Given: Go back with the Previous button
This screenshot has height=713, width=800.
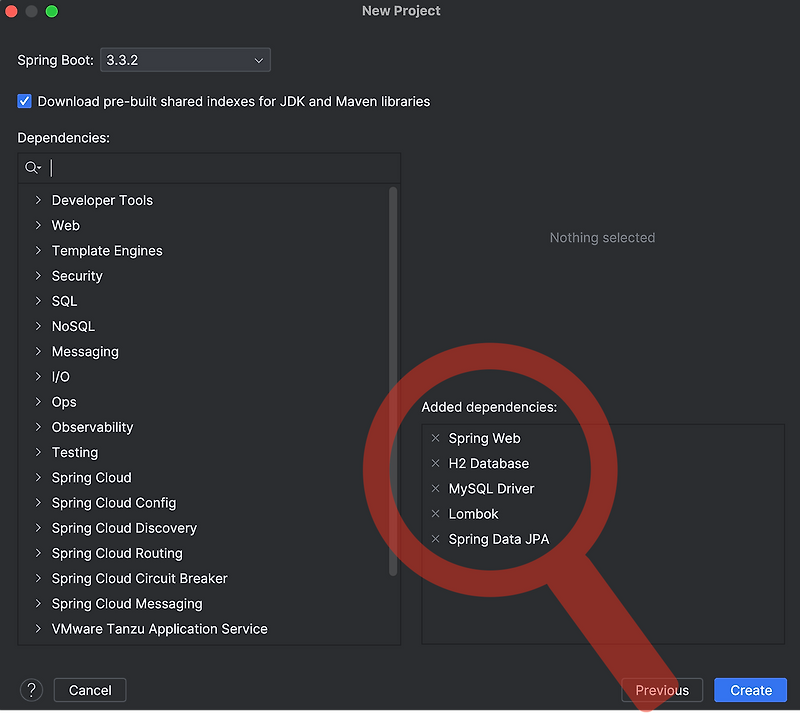Looking at the screenshot, I should pyautogui.click(x=662, y=690).
